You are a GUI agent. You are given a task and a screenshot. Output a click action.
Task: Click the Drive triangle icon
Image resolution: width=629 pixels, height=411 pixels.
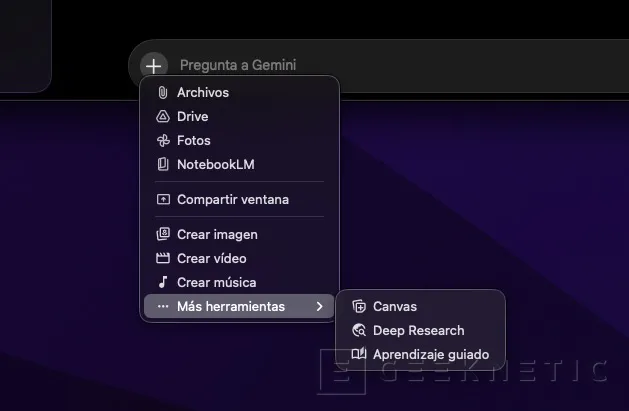[163, 116]
